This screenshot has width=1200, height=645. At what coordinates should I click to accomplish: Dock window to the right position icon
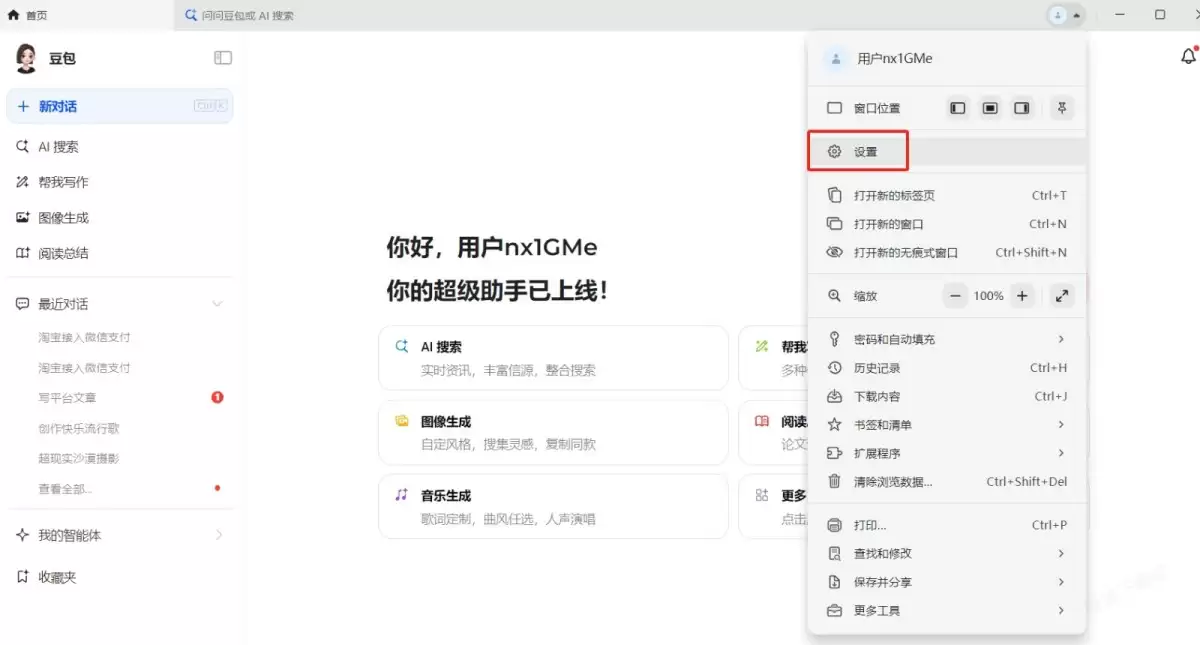[1022, 108]
